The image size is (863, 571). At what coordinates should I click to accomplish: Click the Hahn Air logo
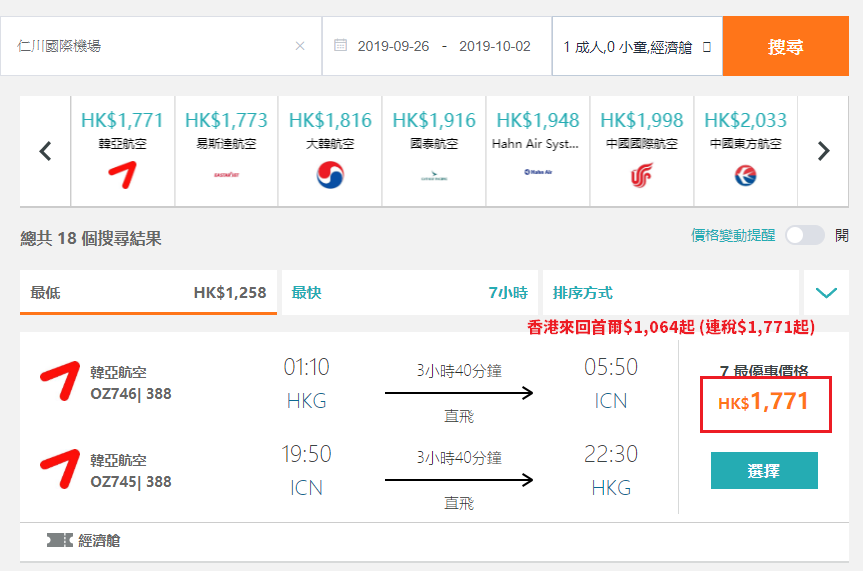538,172
